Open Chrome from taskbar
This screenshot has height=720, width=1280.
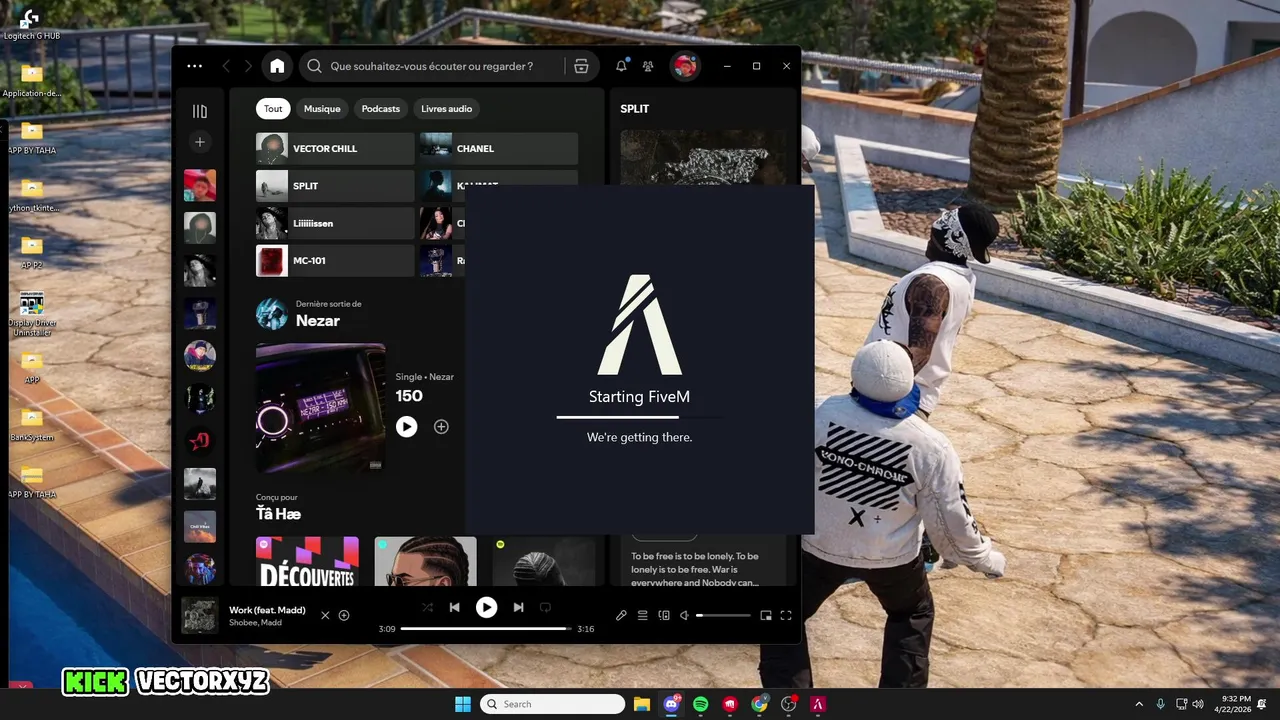click(759, 704)
